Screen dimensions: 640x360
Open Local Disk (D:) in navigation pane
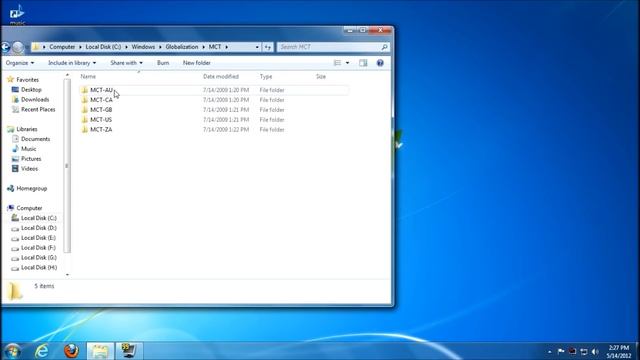(39, 228)
